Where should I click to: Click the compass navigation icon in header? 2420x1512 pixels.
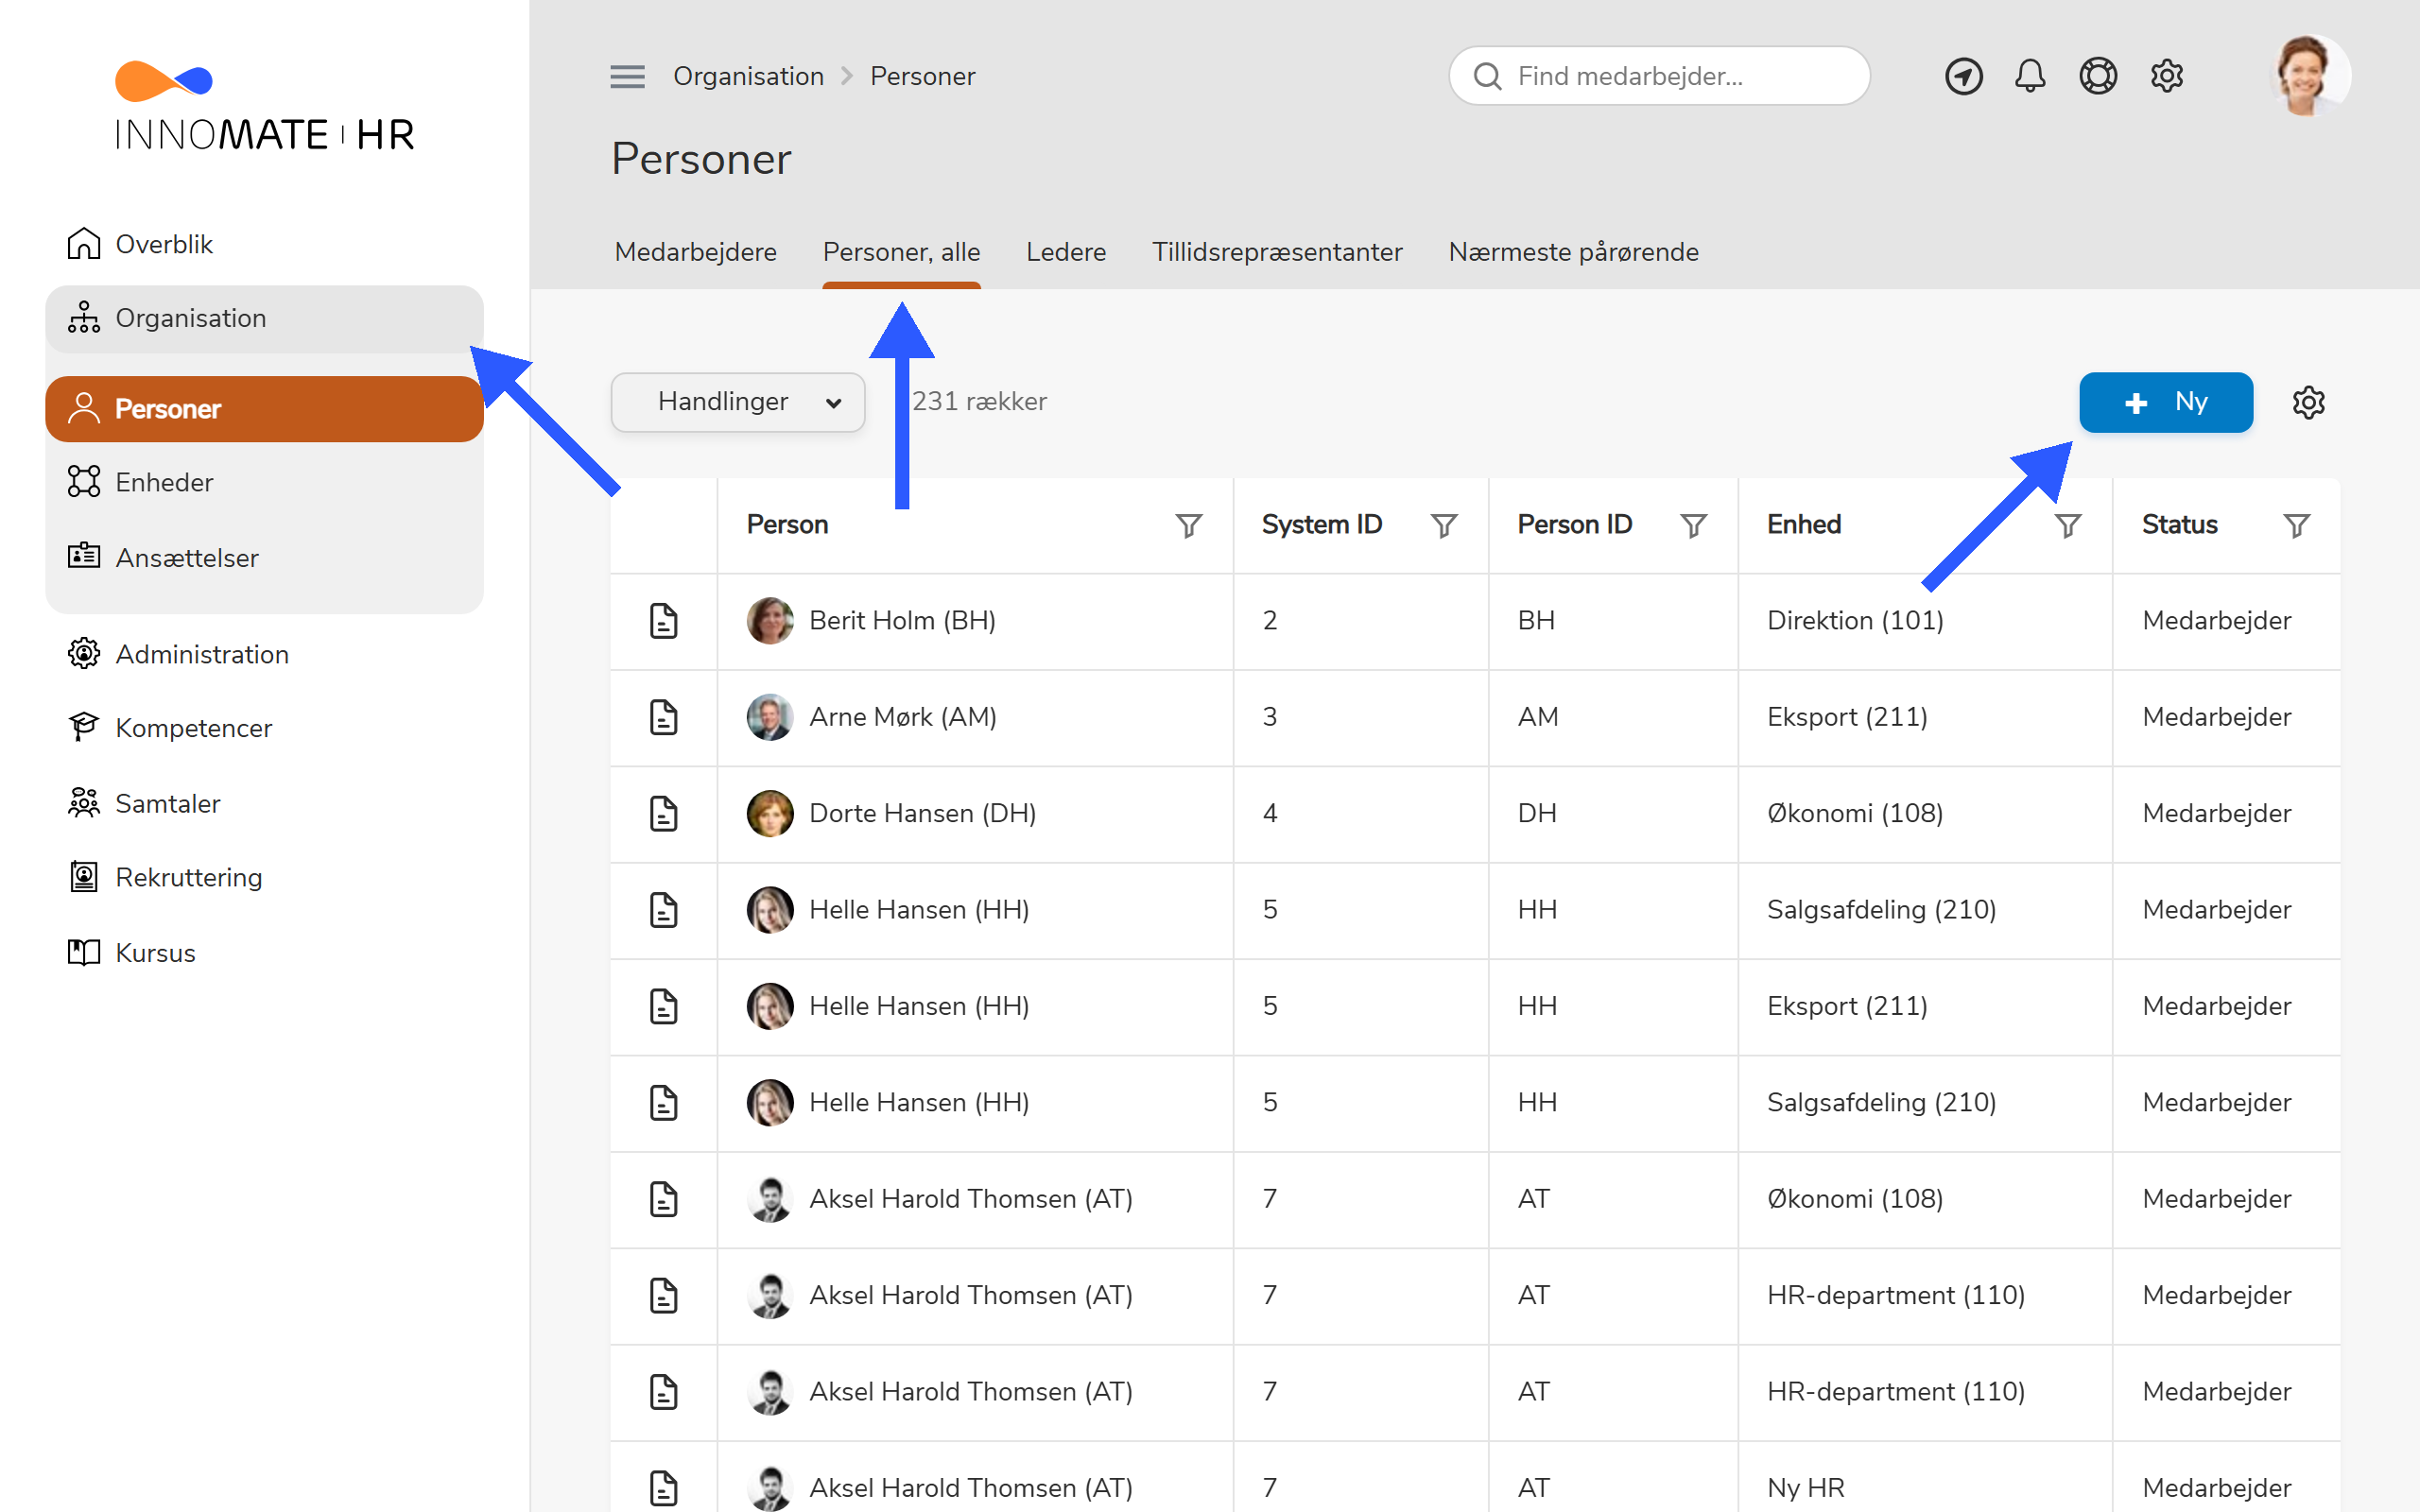click(1963, 76)
